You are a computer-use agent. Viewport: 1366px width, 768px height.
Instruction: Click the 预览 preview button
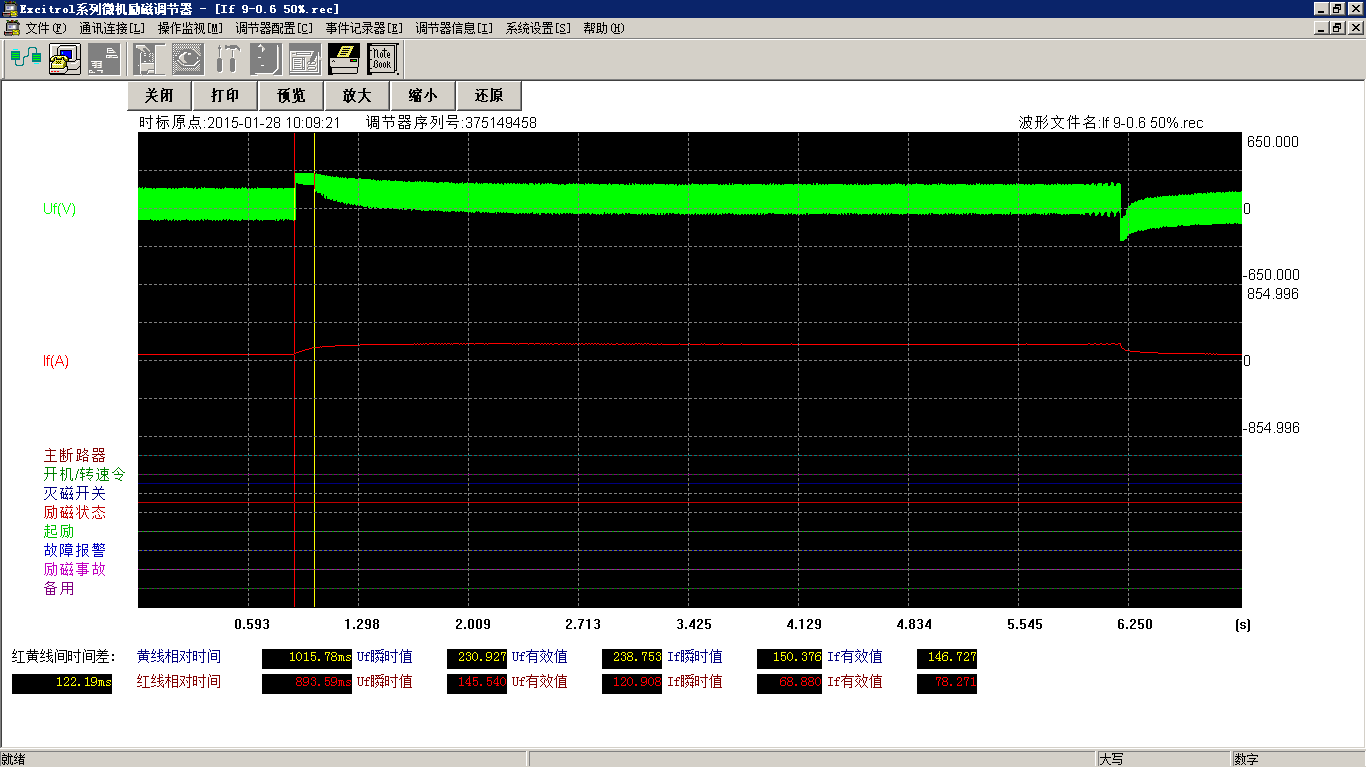[292, 96]
